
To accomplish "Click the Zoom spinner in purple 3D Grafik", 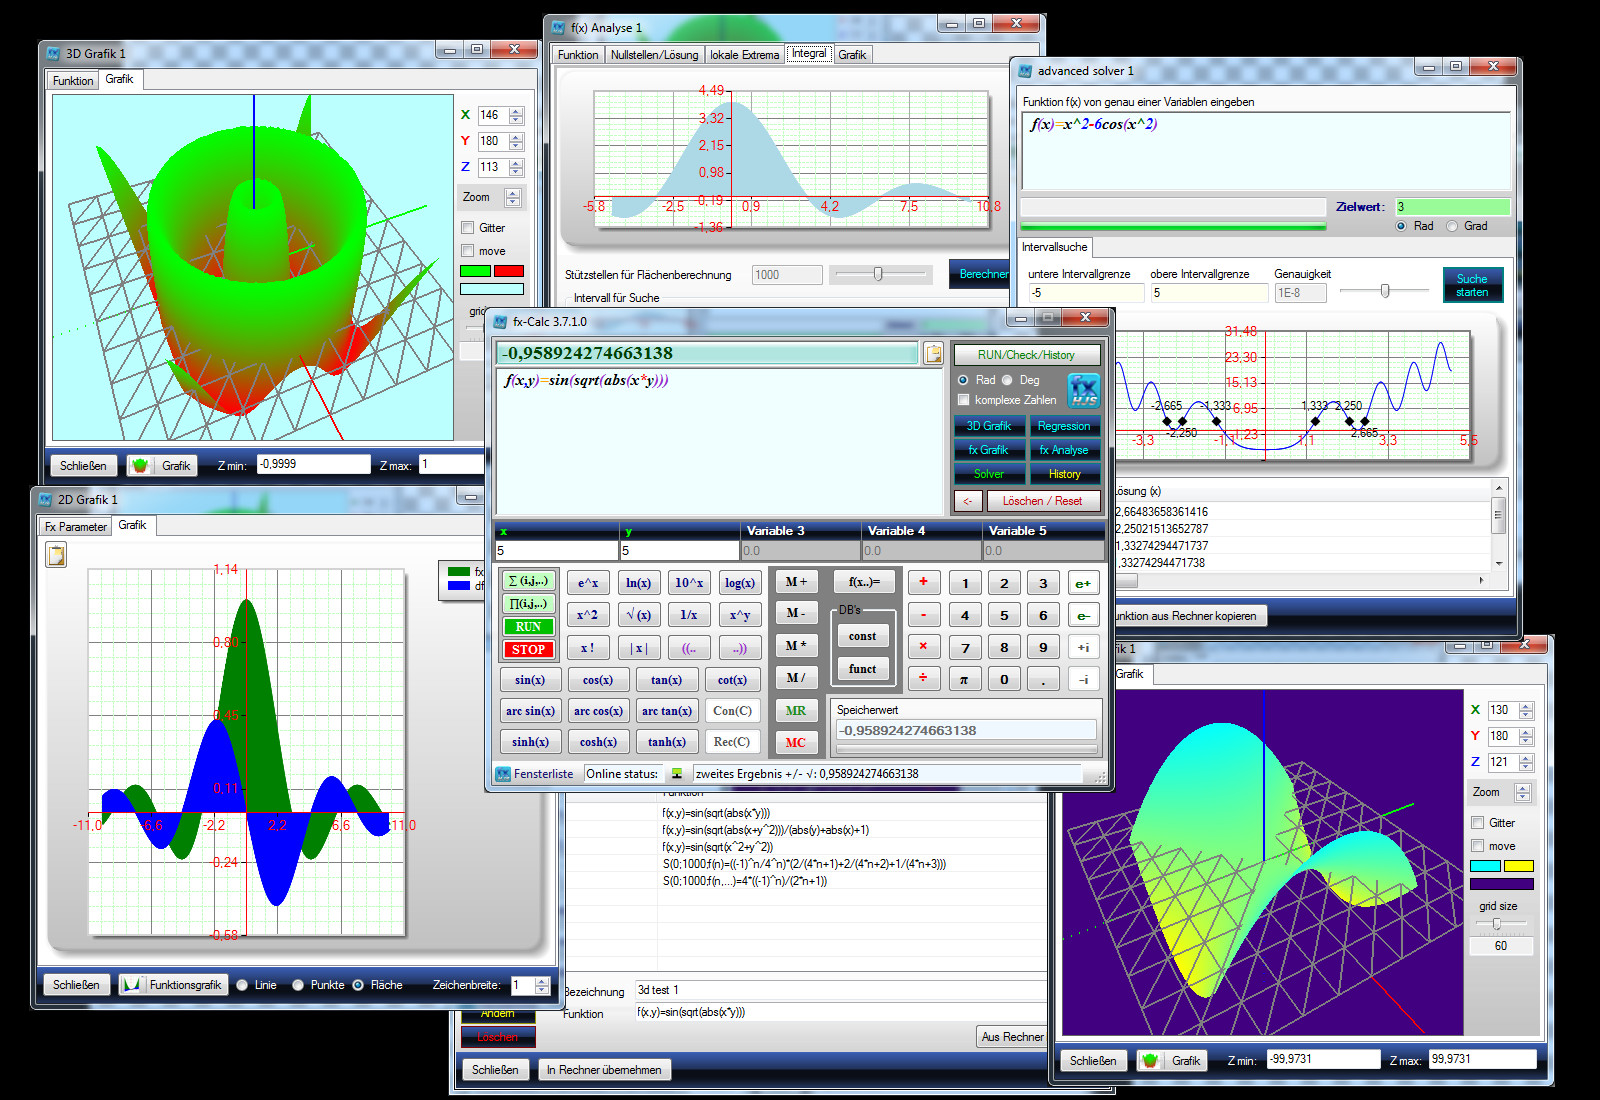I will tap(1523, 792).
